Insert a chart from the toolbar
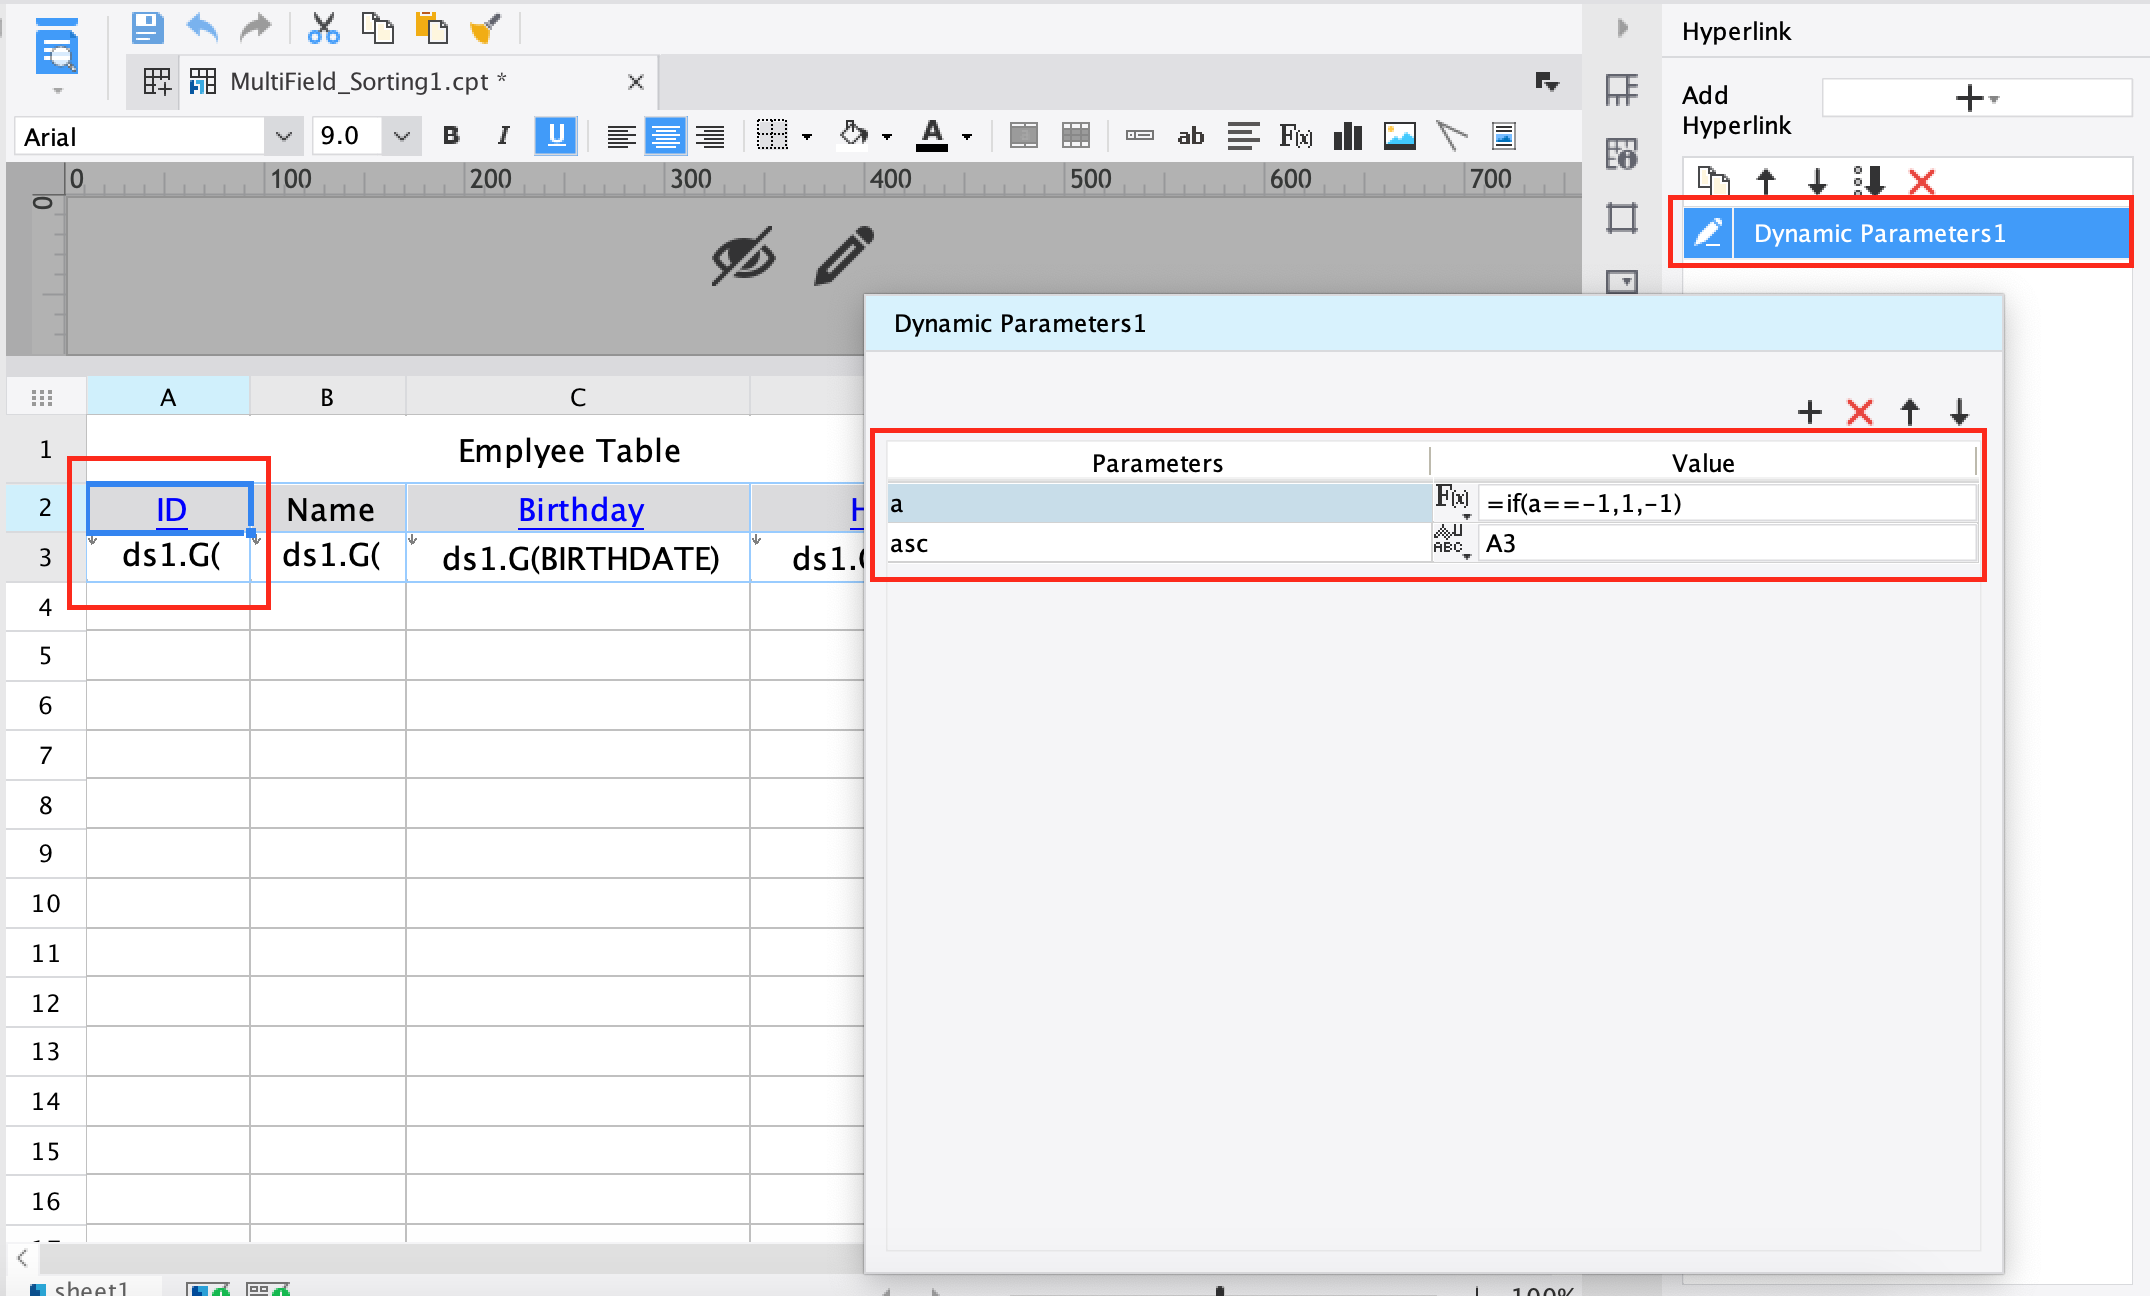The width and height of the screenshot is (2150, 1296). coord(1347,136)
